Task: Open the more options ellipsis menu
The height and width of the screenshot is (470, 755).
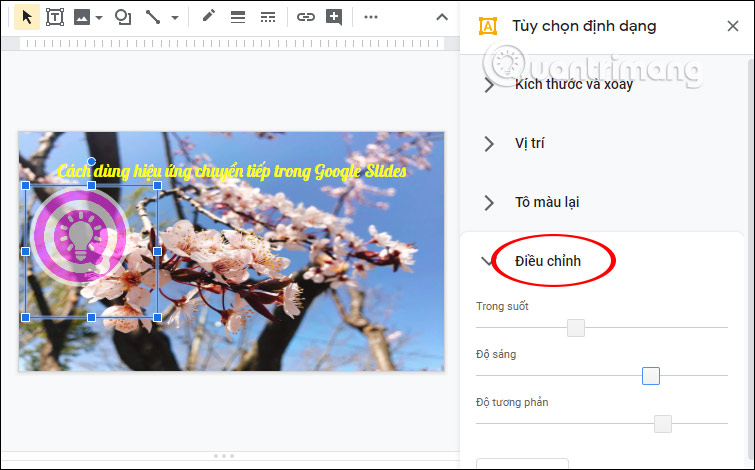Action: coord(371,17)
